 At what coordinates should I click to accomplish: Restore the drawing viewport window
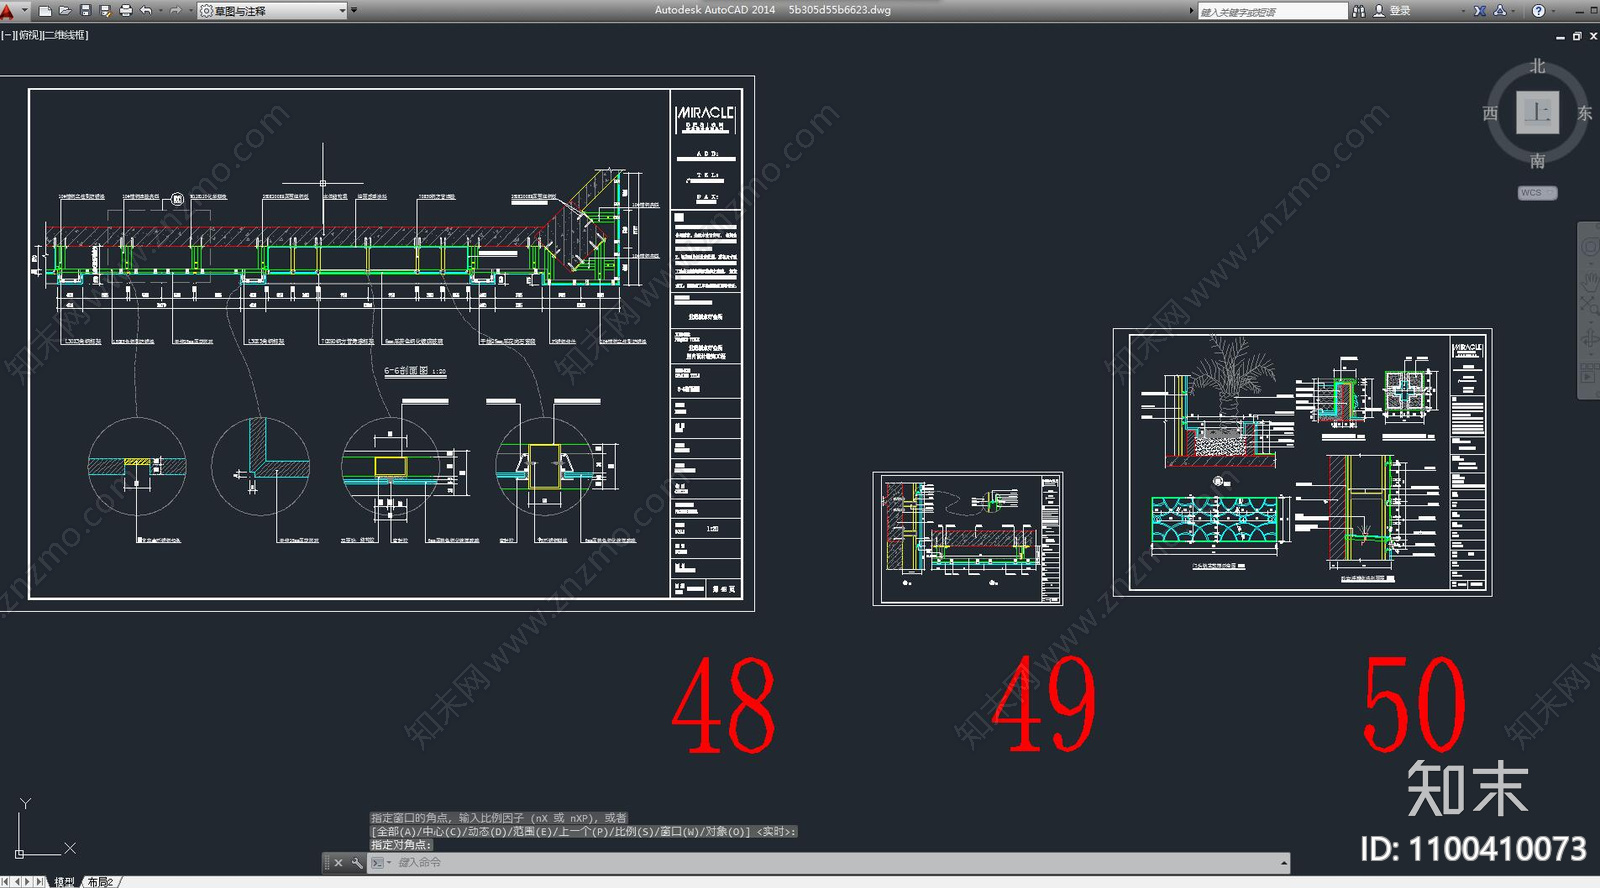(1577, 36)
